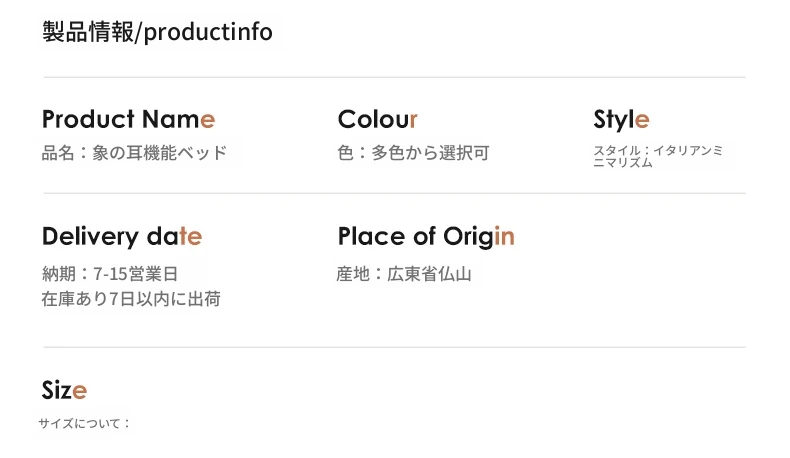Click the orange 'r' in Colour
This screenshot has height=458, width=790.
coord(413,121)
